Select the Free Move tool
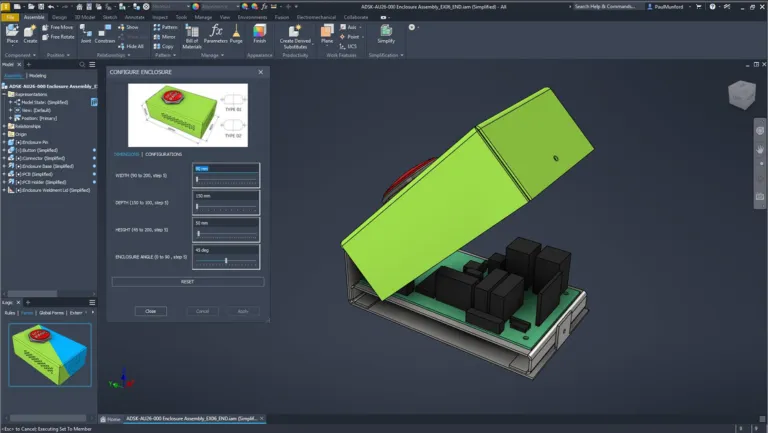Screen dimensions: 768x433 coord(57,27)
